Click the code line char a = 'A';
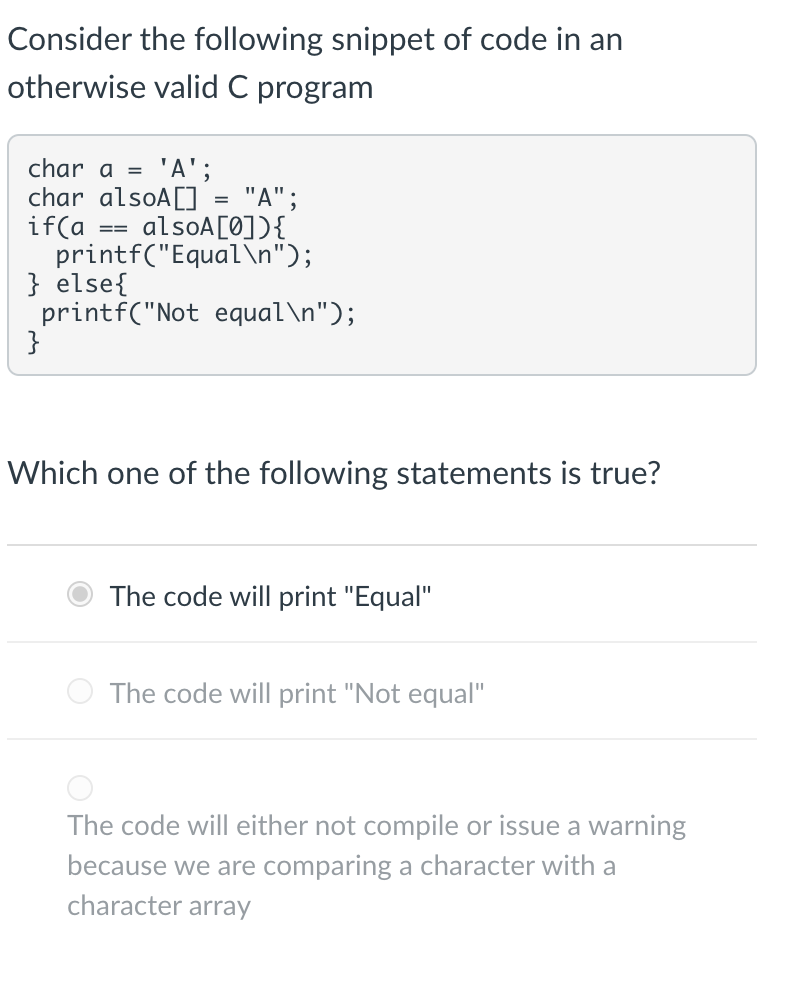788x988 pixels. (x=120, y=169)
